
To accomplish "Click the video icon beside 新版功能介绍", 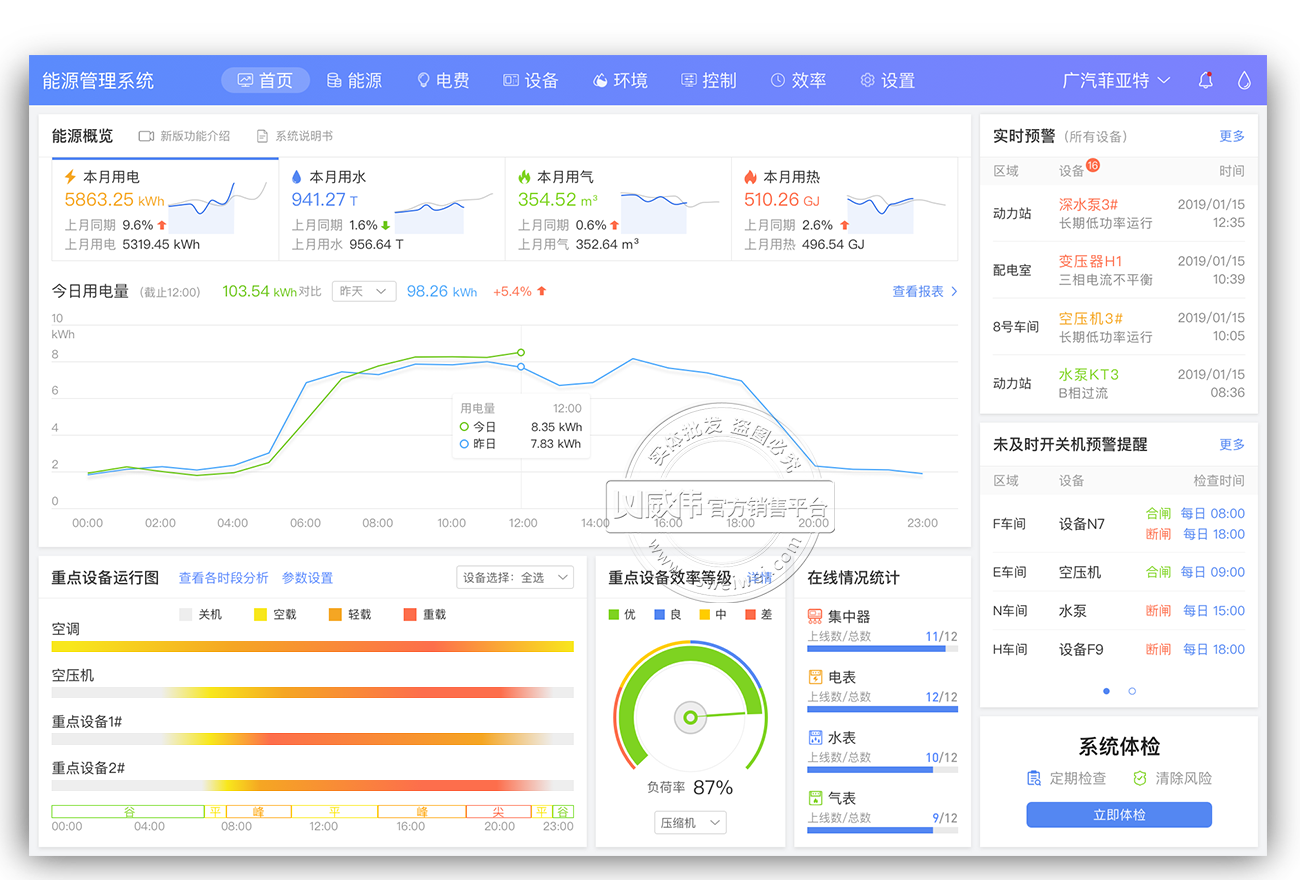I will pos(146,136).
